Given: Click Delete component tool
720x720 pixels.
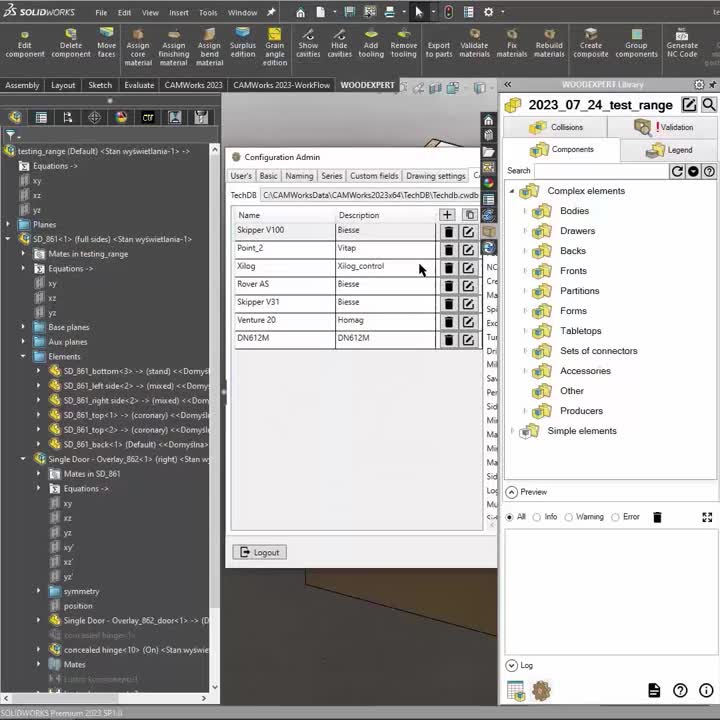Looking at the screenshot, I should click(x=71, y=45).
